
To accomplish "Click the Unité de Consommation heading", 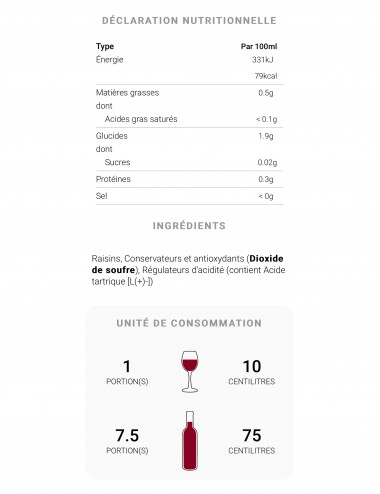I will point(189,323).
